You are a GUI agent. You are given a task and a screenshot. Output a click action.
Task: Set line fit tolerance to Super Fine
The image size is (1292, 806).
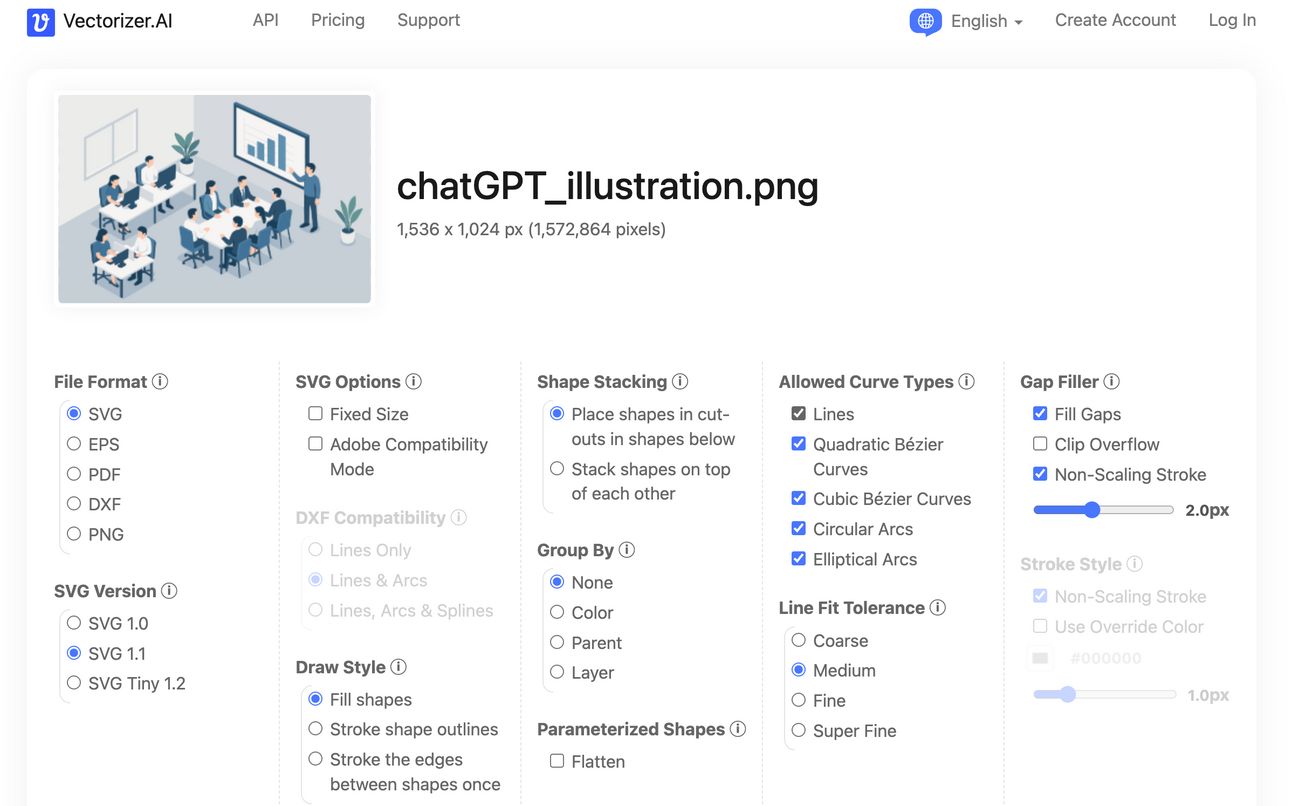[798, 730]
